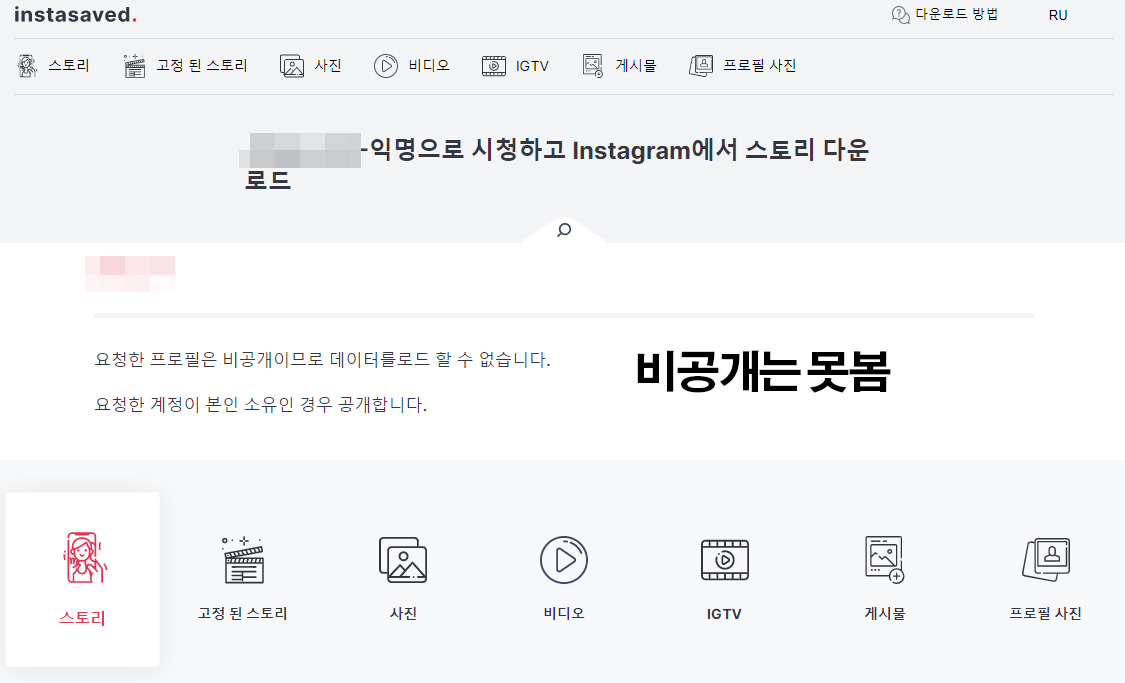This screenshot has height=683, width=1125.
Task: Open 스토리 text in top navigation
Action: click(69, 66)
